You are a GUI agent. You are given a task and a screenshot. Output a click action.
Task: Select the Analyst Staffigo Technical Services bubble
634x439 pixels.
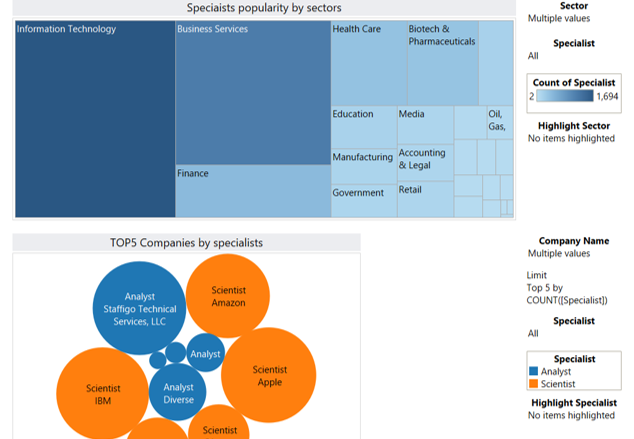tap(139, 308)
